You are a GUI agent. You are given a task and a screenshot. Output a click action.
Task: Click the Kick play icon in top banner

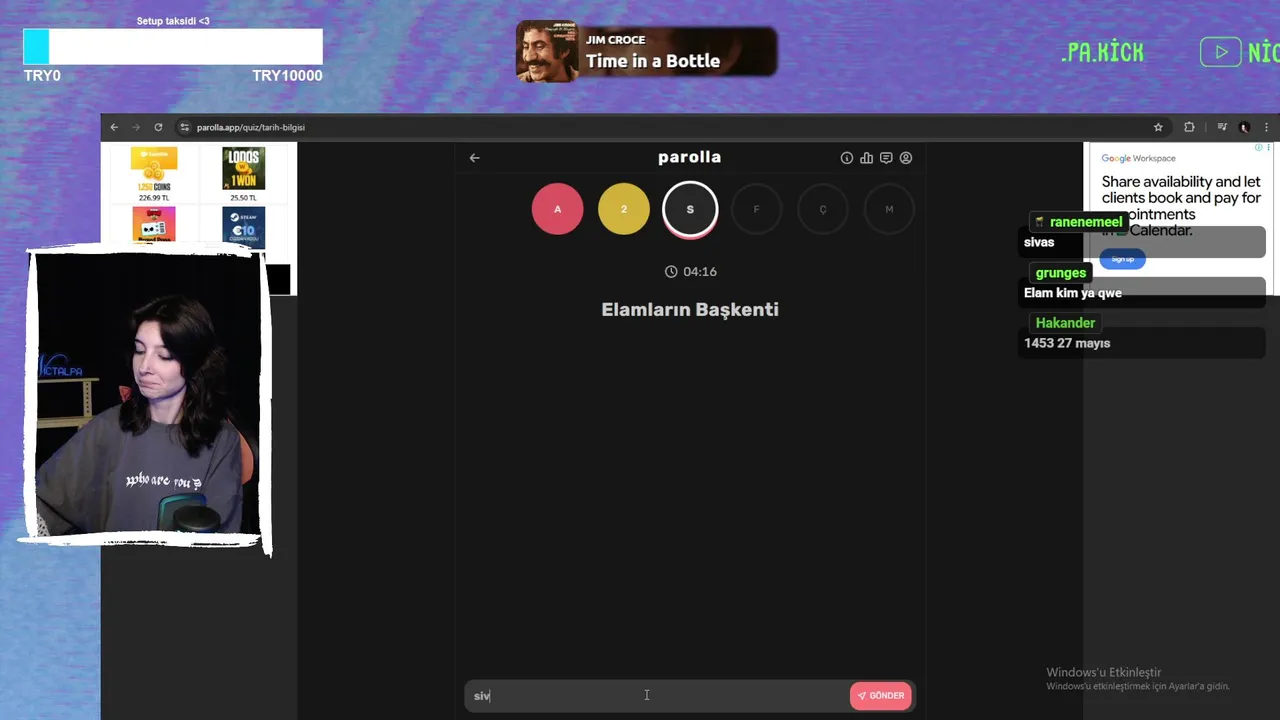[1221, 52]
